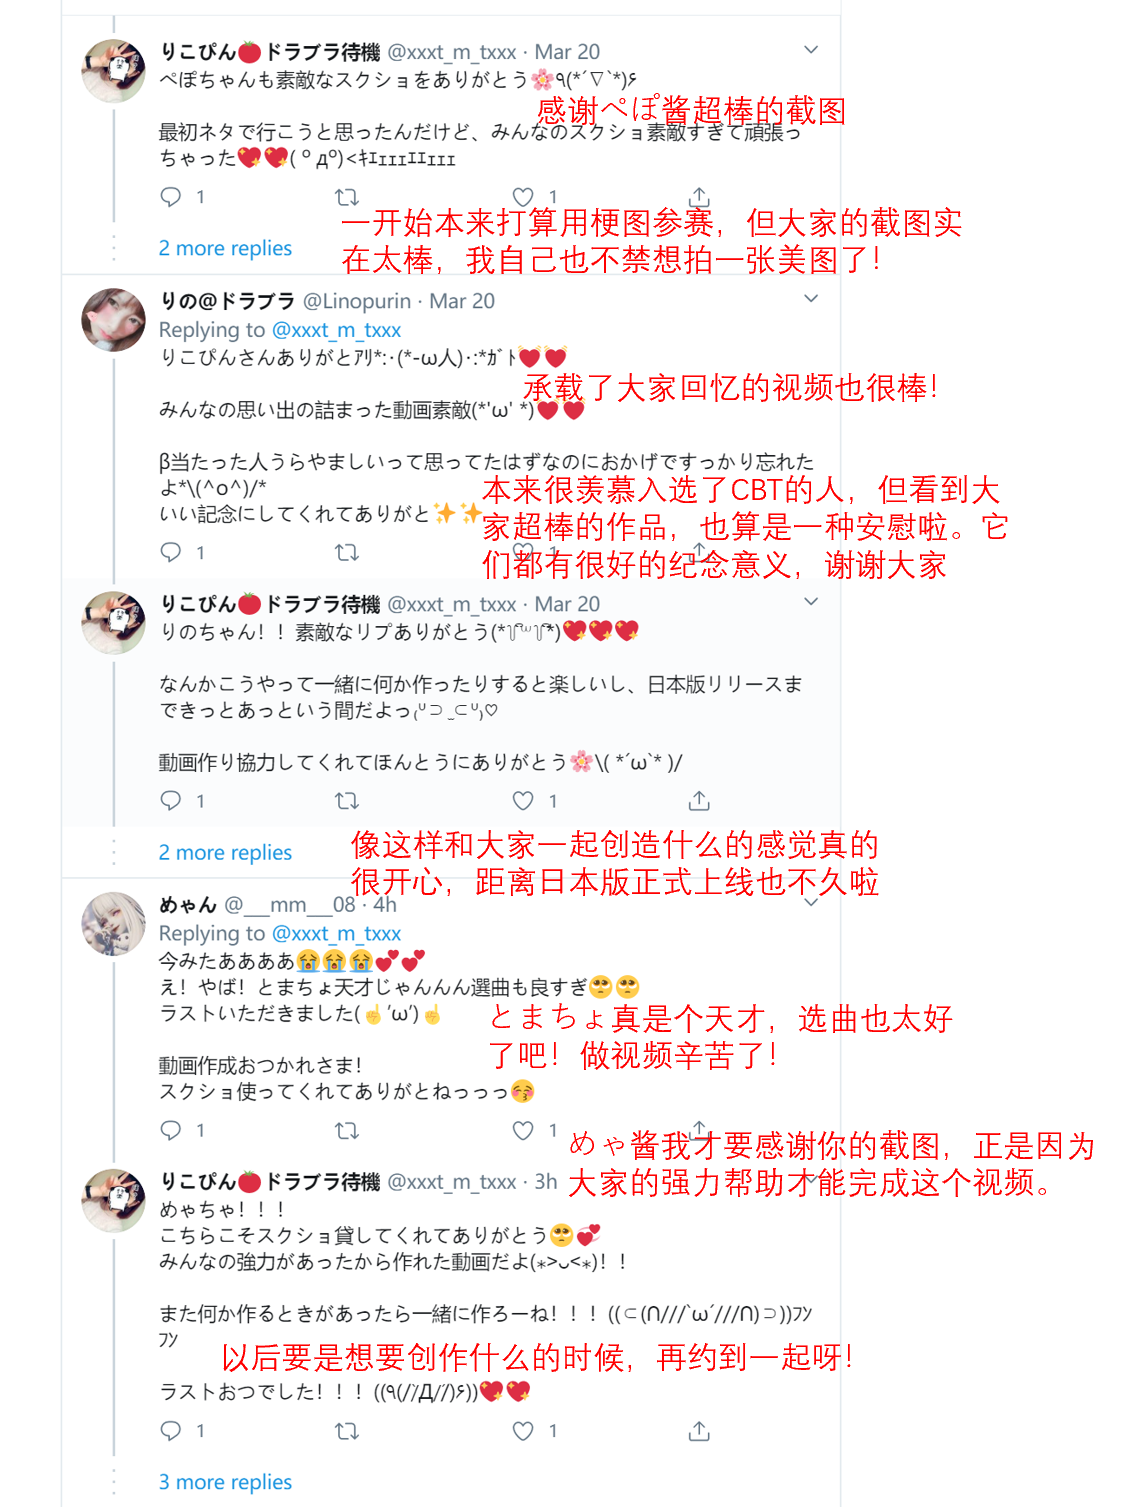Image resolution: width=1143 pixels, height=1507 pixels.
Task: Retweet the first りこぴん tweet
Action: (347, 197)
